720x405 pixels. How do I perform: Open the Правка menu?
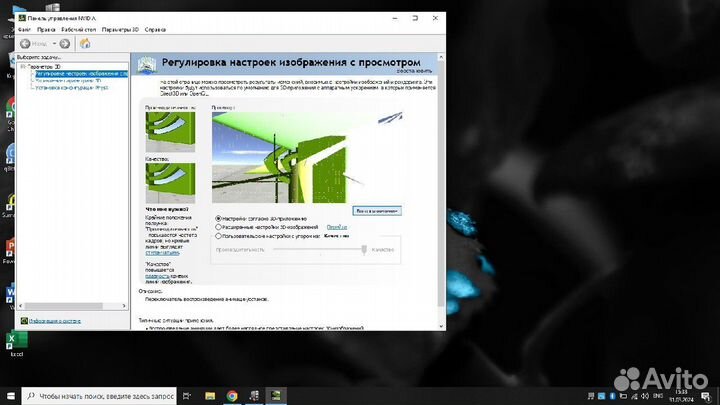(46, 29)
